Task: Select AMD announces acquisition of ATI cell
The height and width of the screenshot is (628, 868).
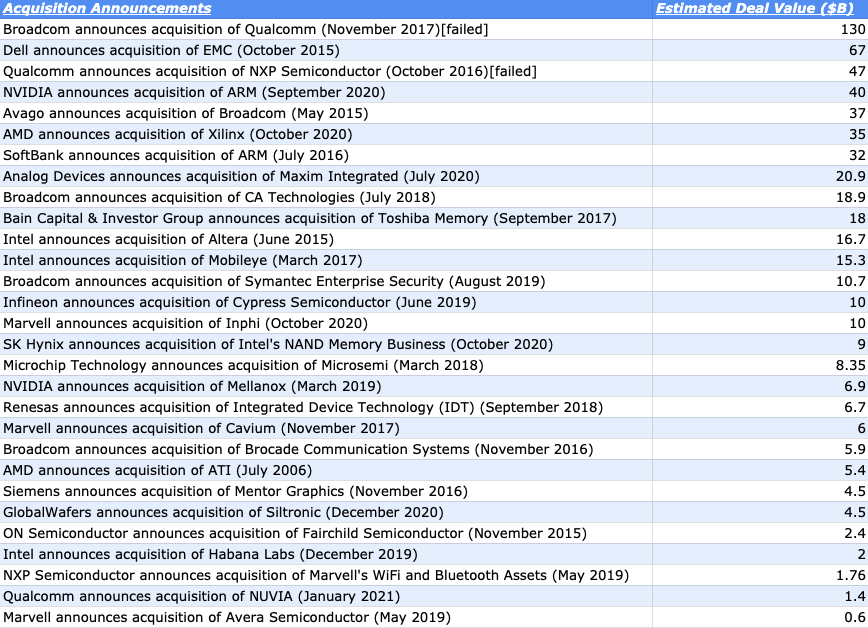Action: pos(326,471)
